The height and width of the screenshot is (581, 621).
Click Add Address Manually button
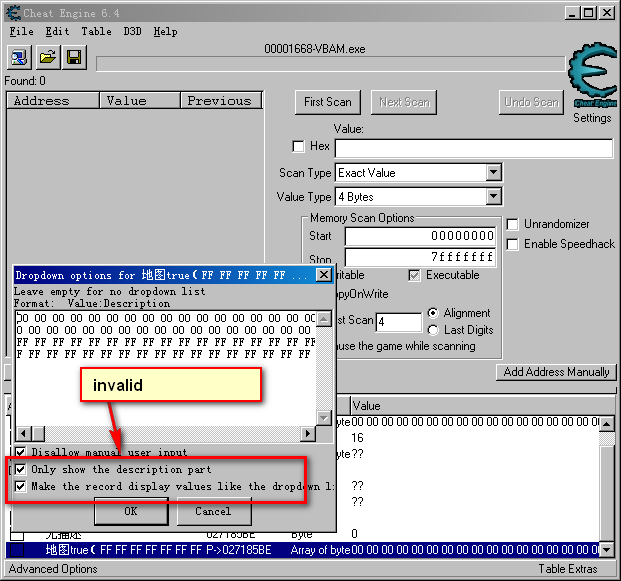pyautogui.click(x=556, y=372)
